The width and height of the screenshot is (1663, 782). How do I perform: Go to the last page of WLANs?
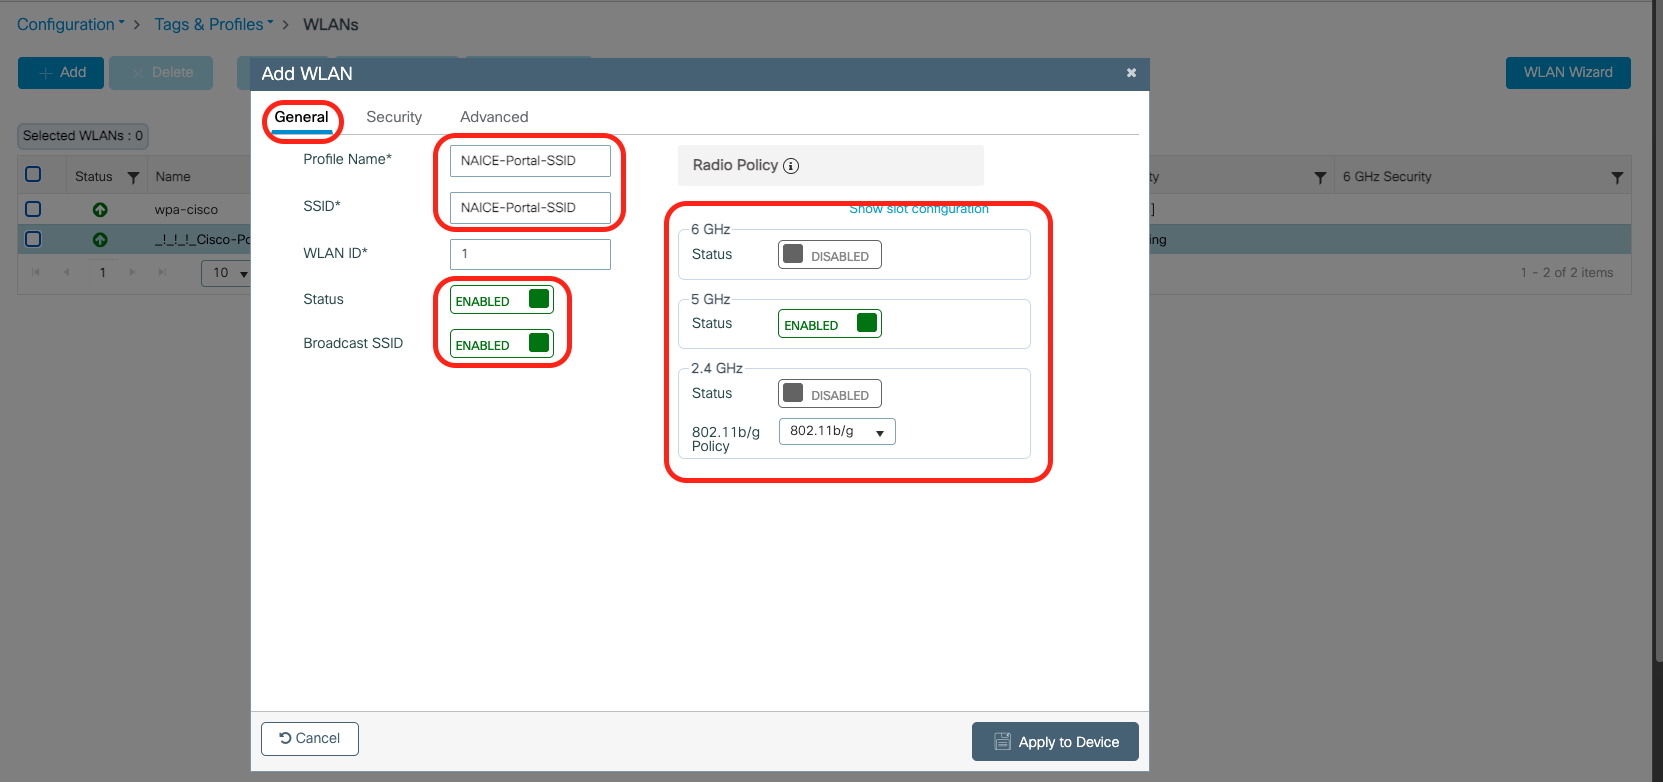(162, 272)
